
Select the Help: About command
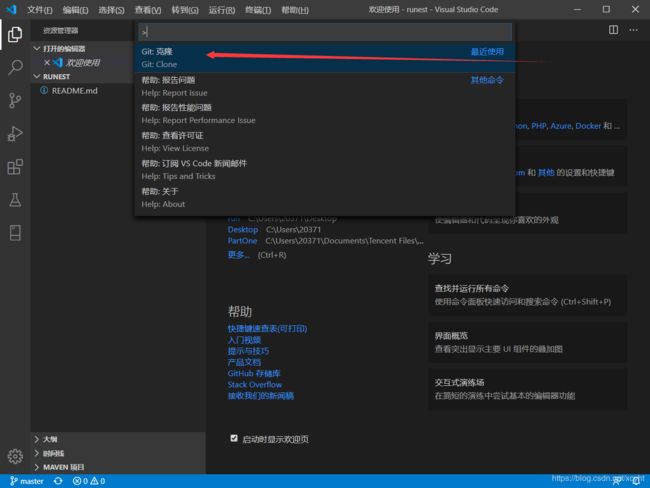click(325, 197)
